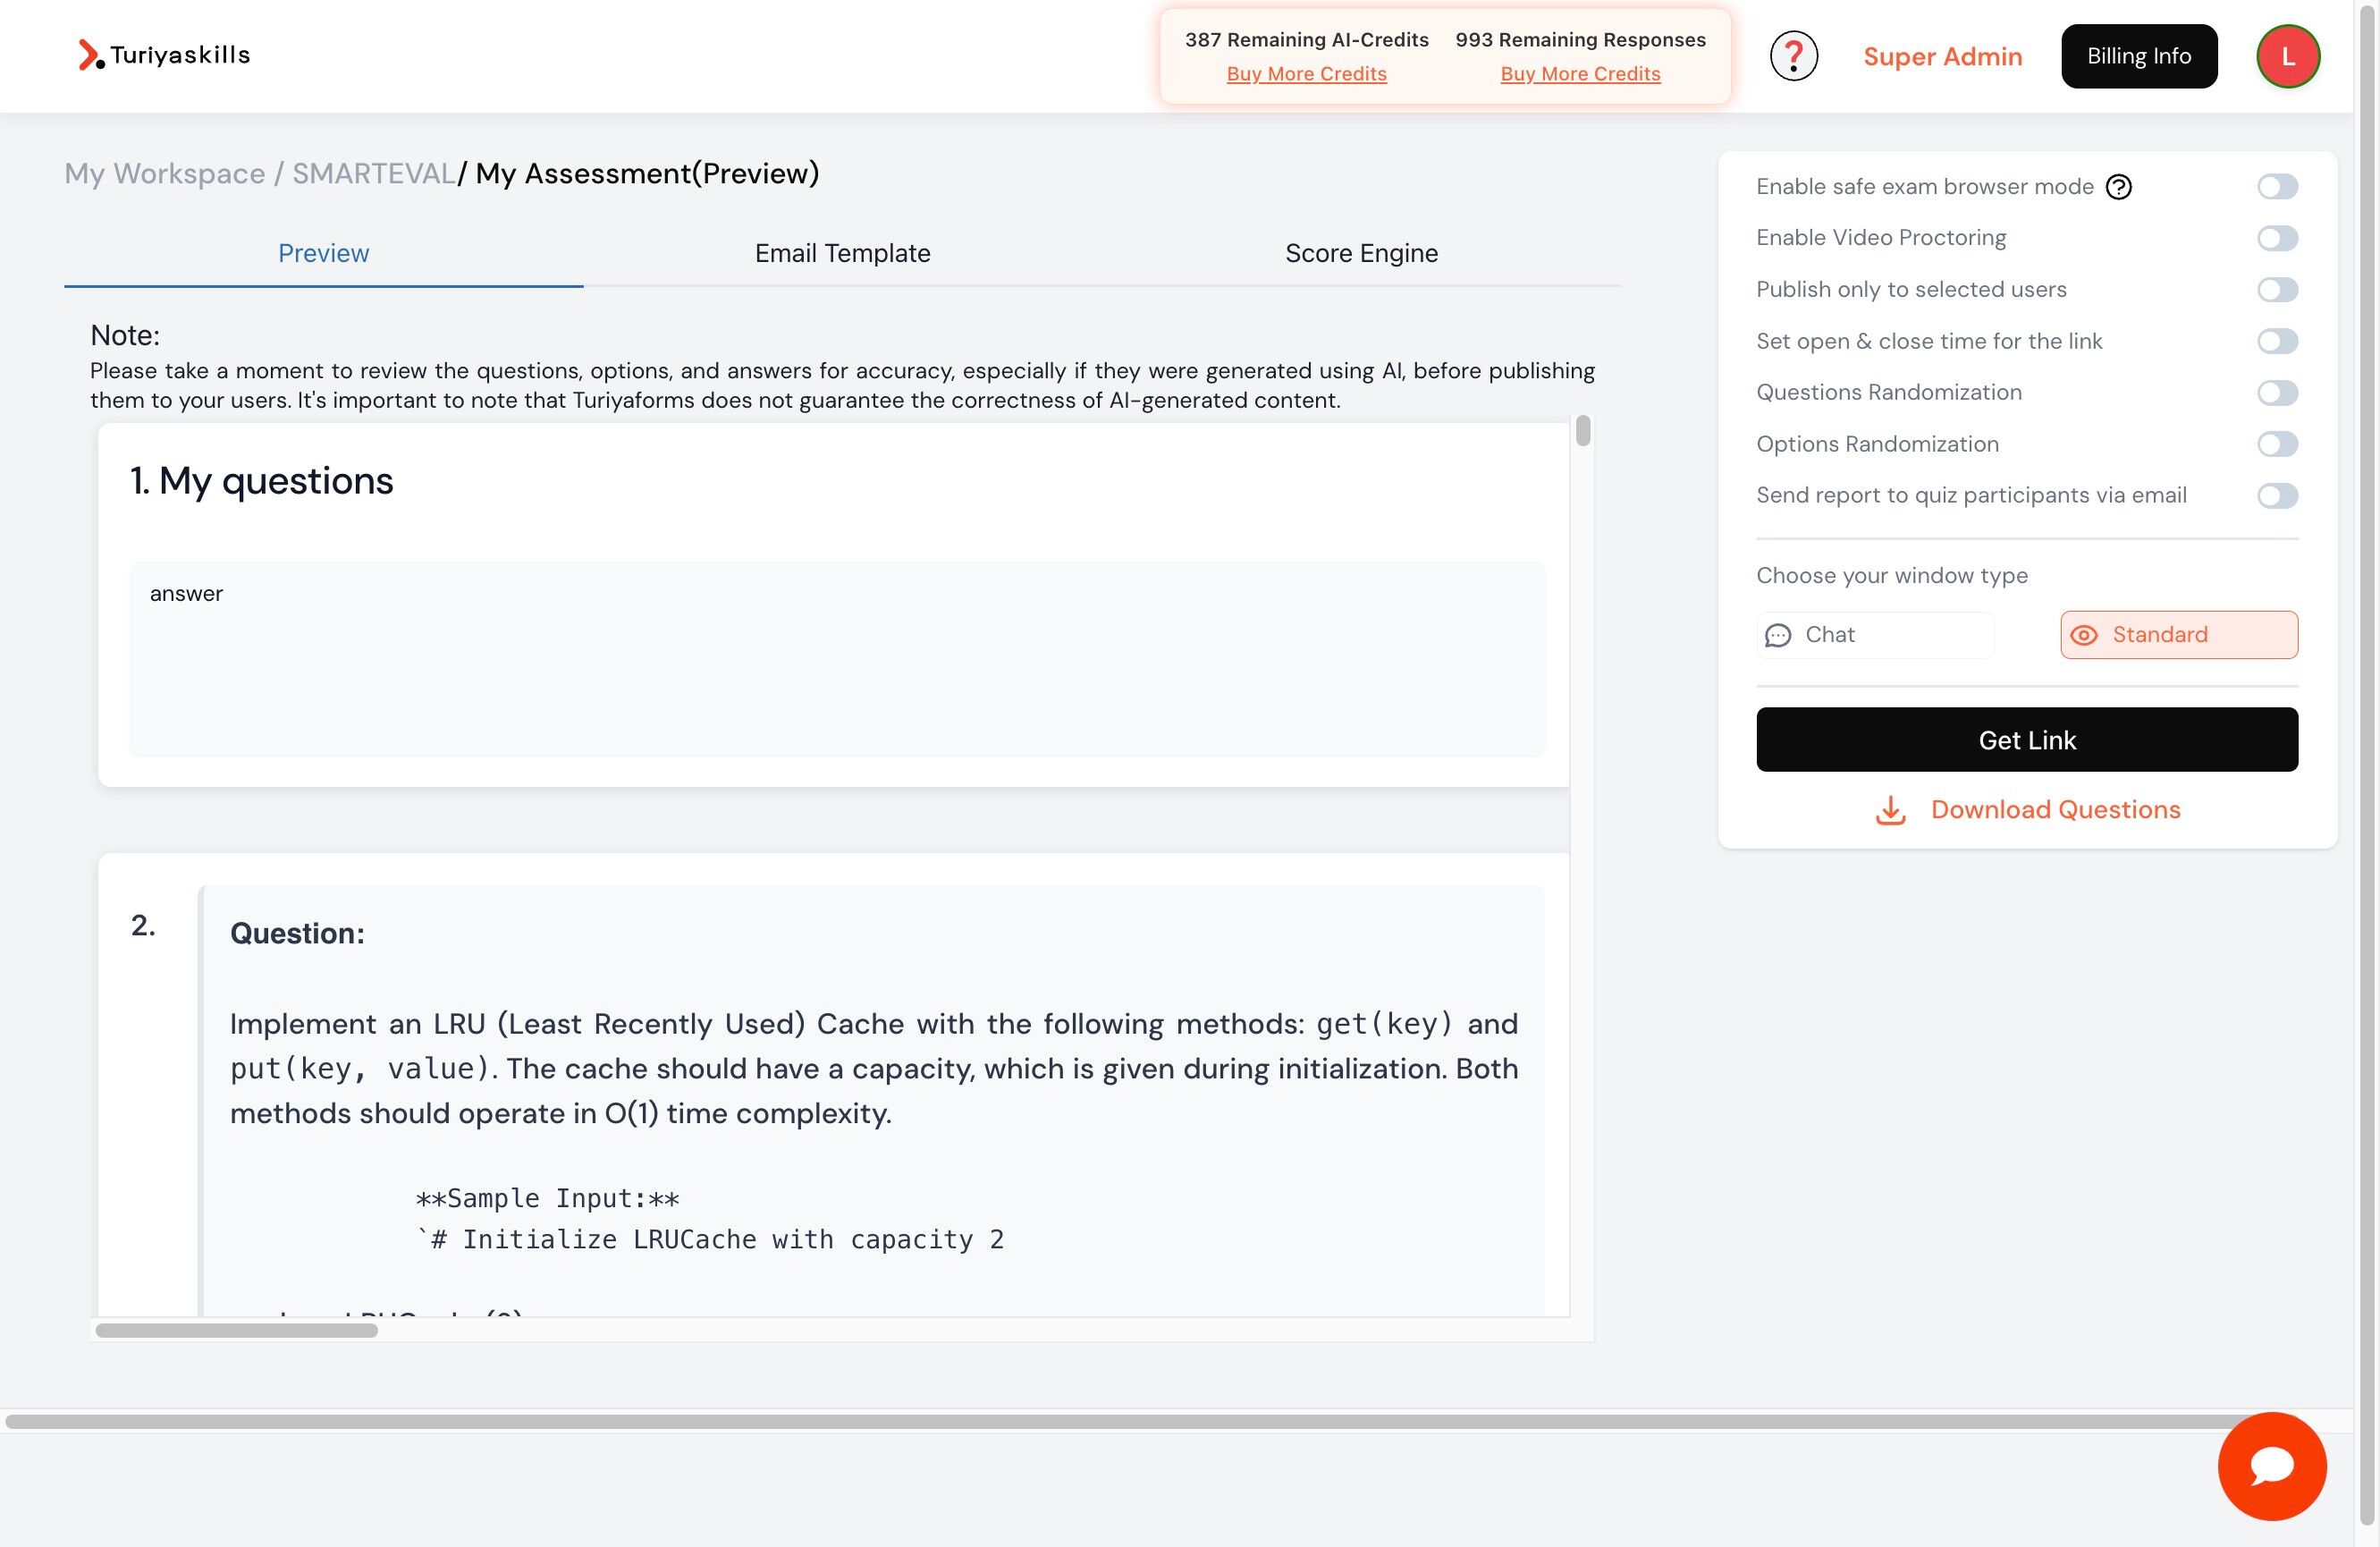Click the Turiyaskills logo
The height and width of the screenshot is (1547, 2380).
(x=163, y=55)
